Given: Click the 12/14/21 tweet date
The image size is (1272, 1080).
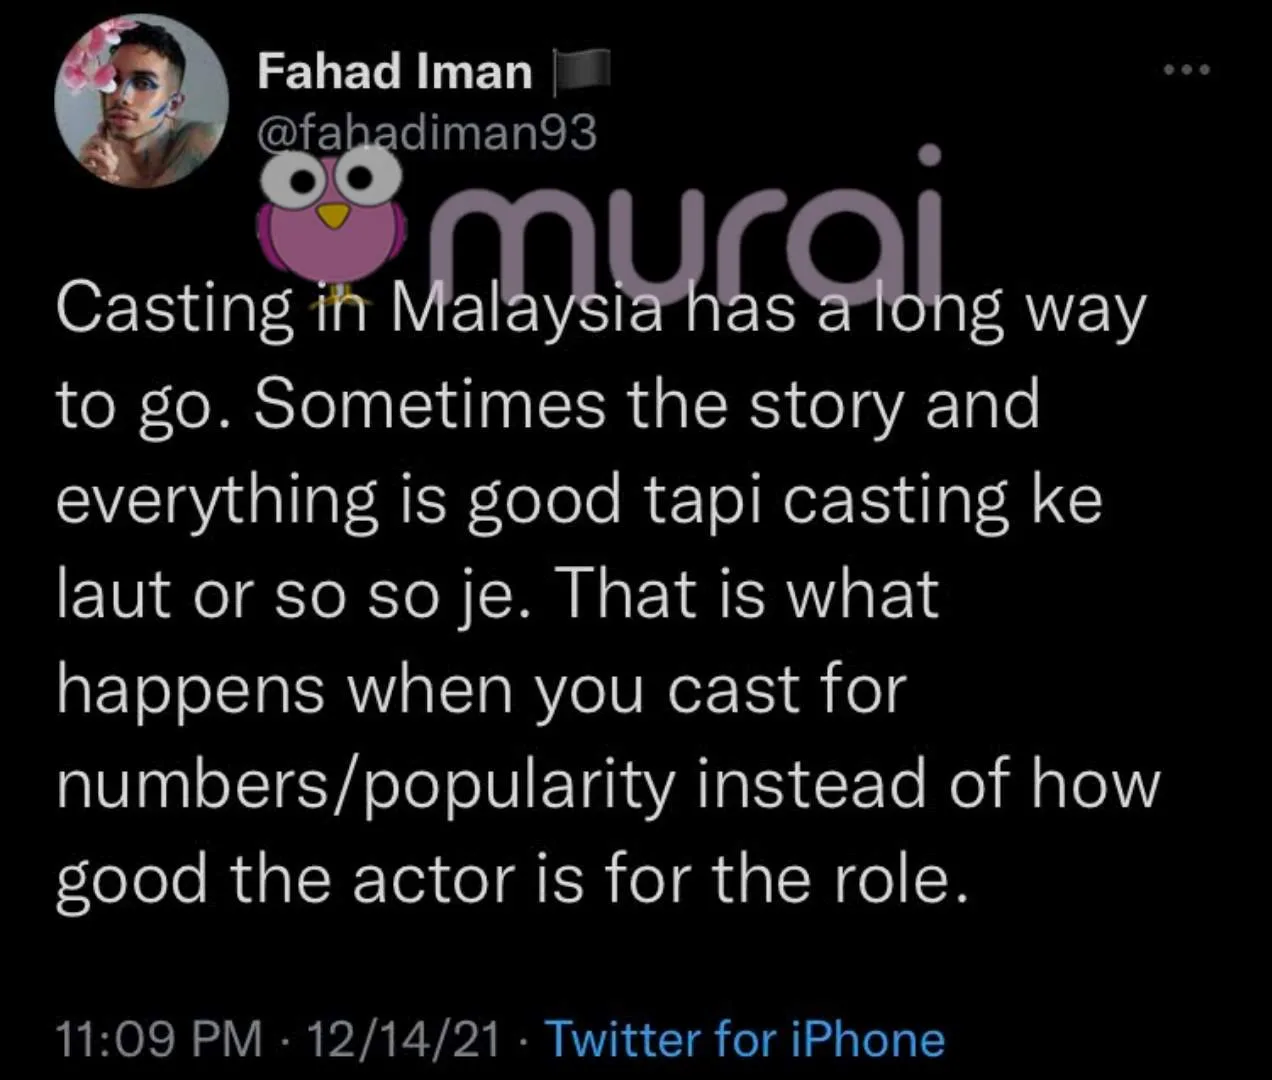Looking at the screenshot, I should point(403,1039).
